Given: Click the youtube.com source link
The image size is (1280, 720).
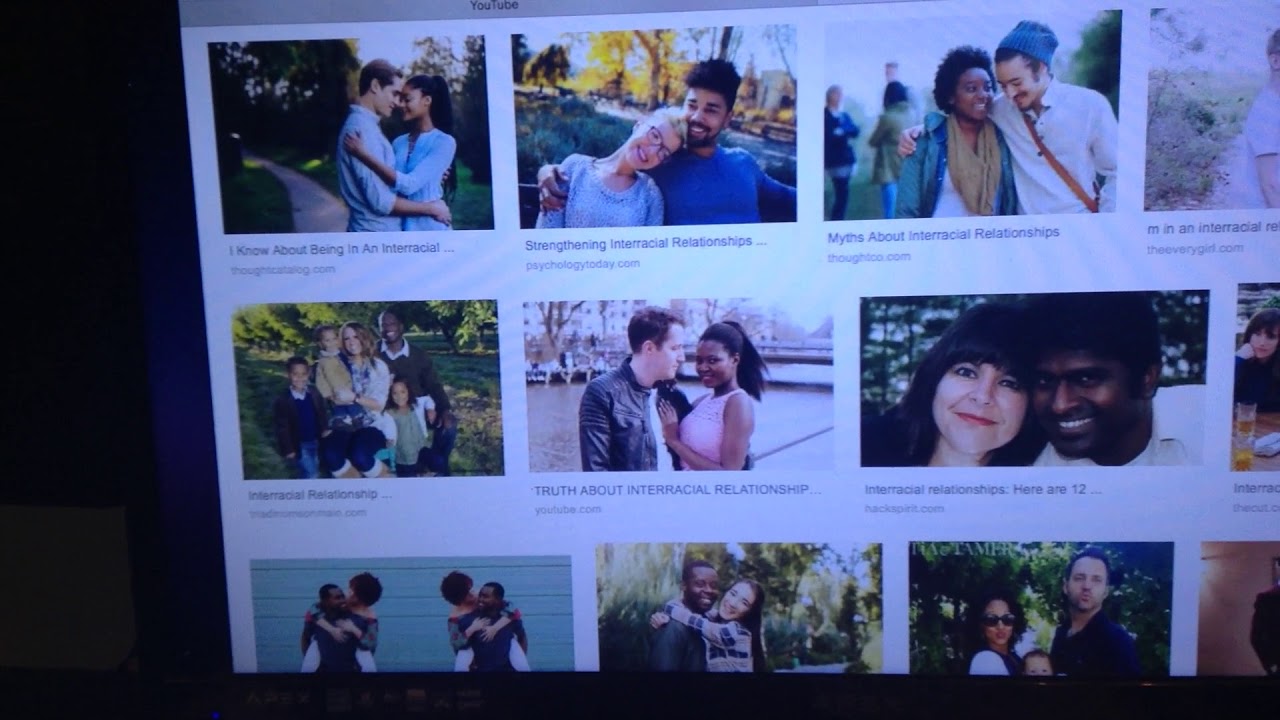Looking at the screenshot, I should click(567, 509).
